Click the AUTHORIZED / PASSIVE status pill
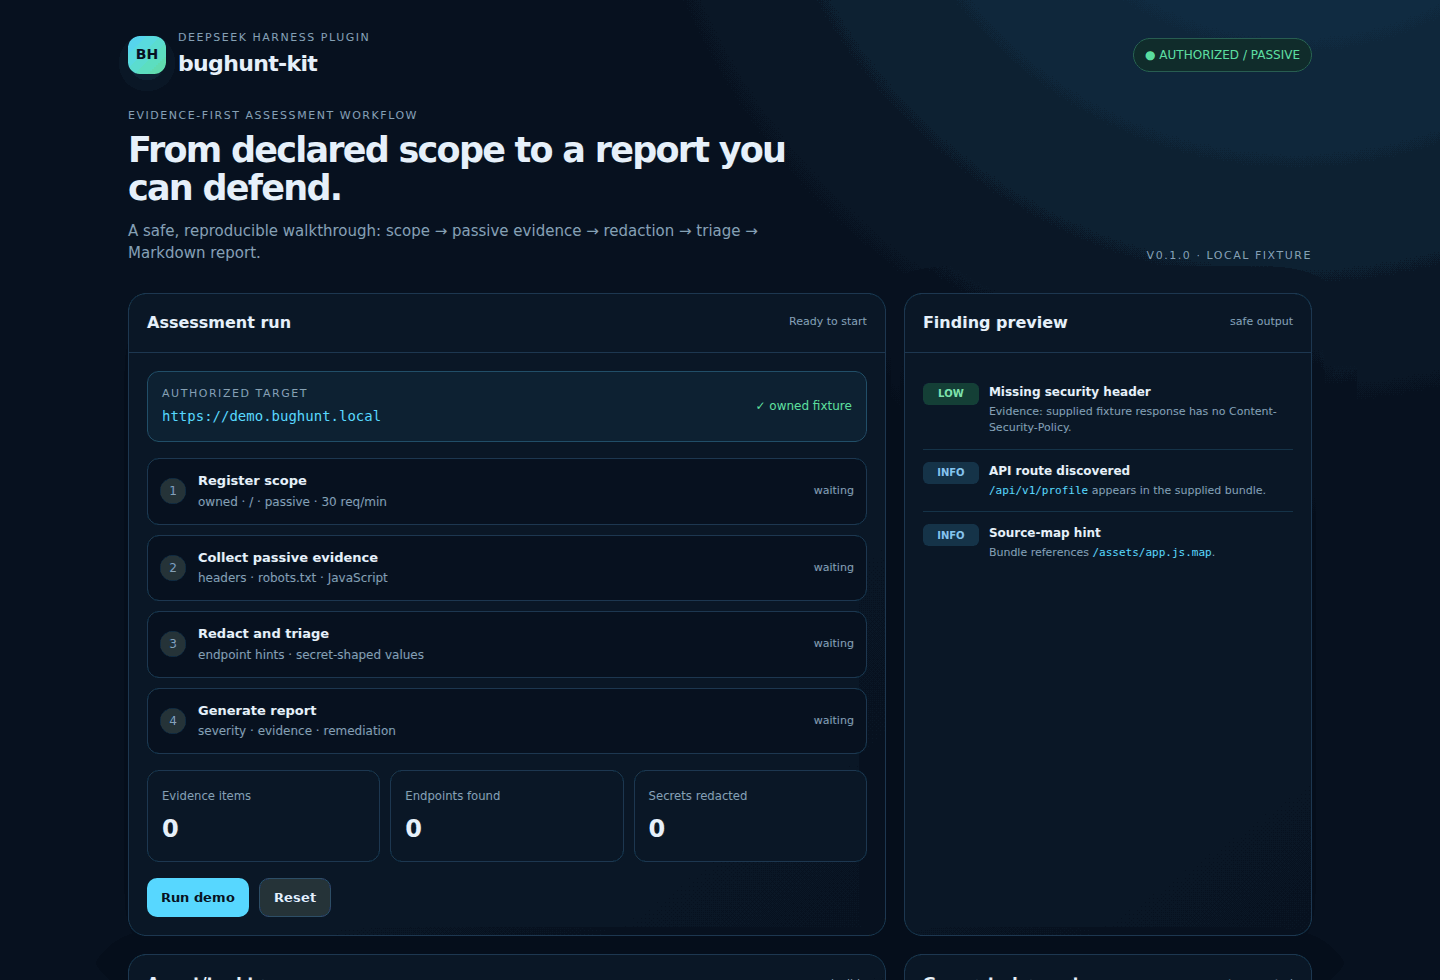 pos(1222,55)
